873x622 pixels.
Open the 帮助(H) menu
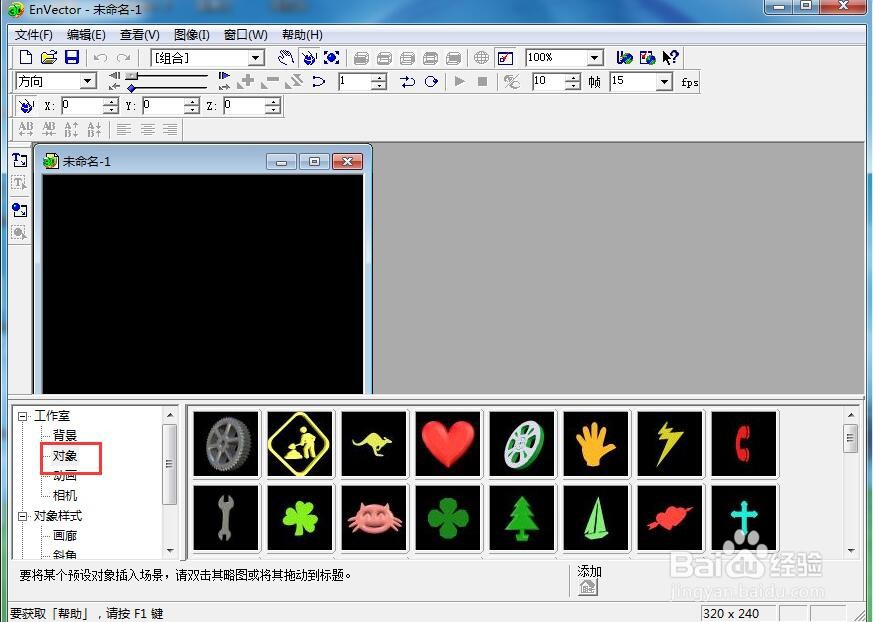(302, 35)
